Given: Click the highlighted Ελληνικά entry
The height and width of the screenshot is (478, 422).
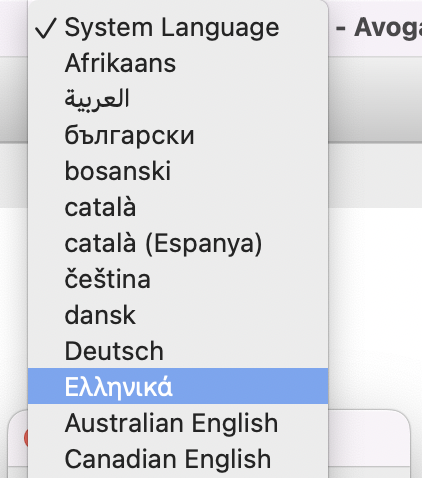Looking at the screenshot, I should (x=178, y=386).
